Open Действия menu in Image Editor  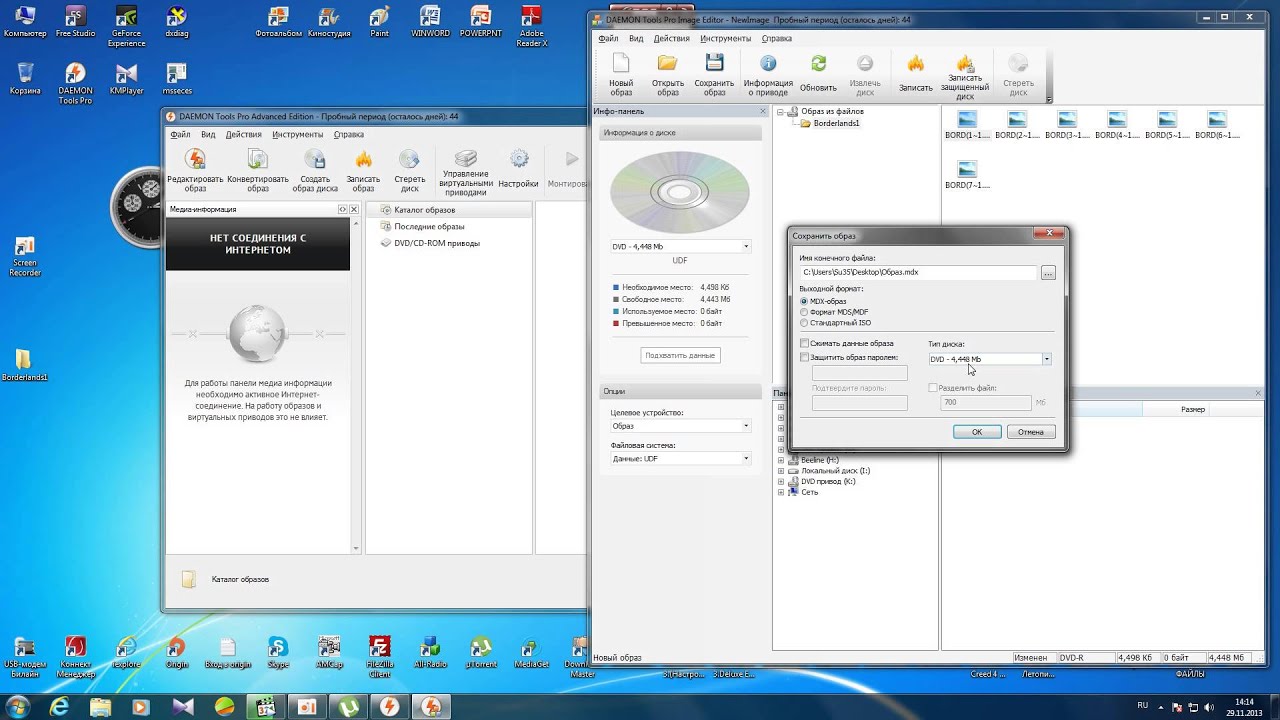(671, 38)
